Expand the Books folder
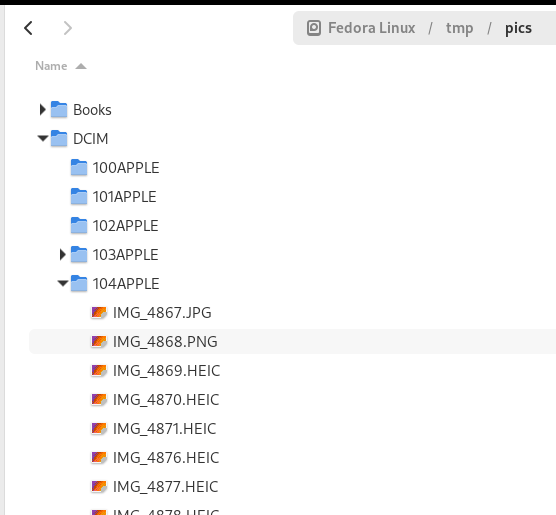 43,110
